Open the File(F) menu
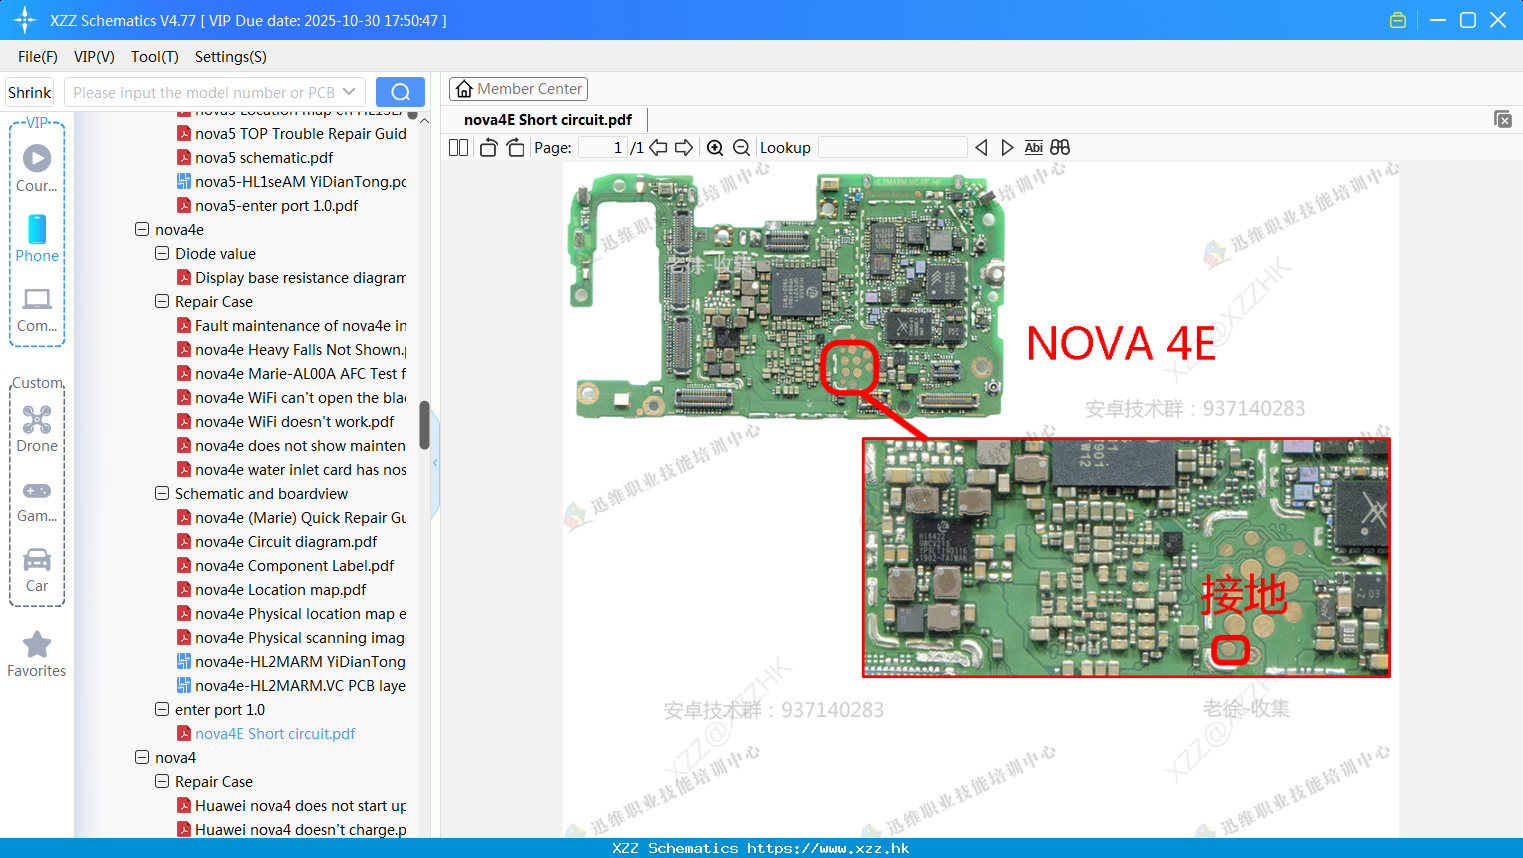This screenshot has width=1523, height=858. click(38, 57)
